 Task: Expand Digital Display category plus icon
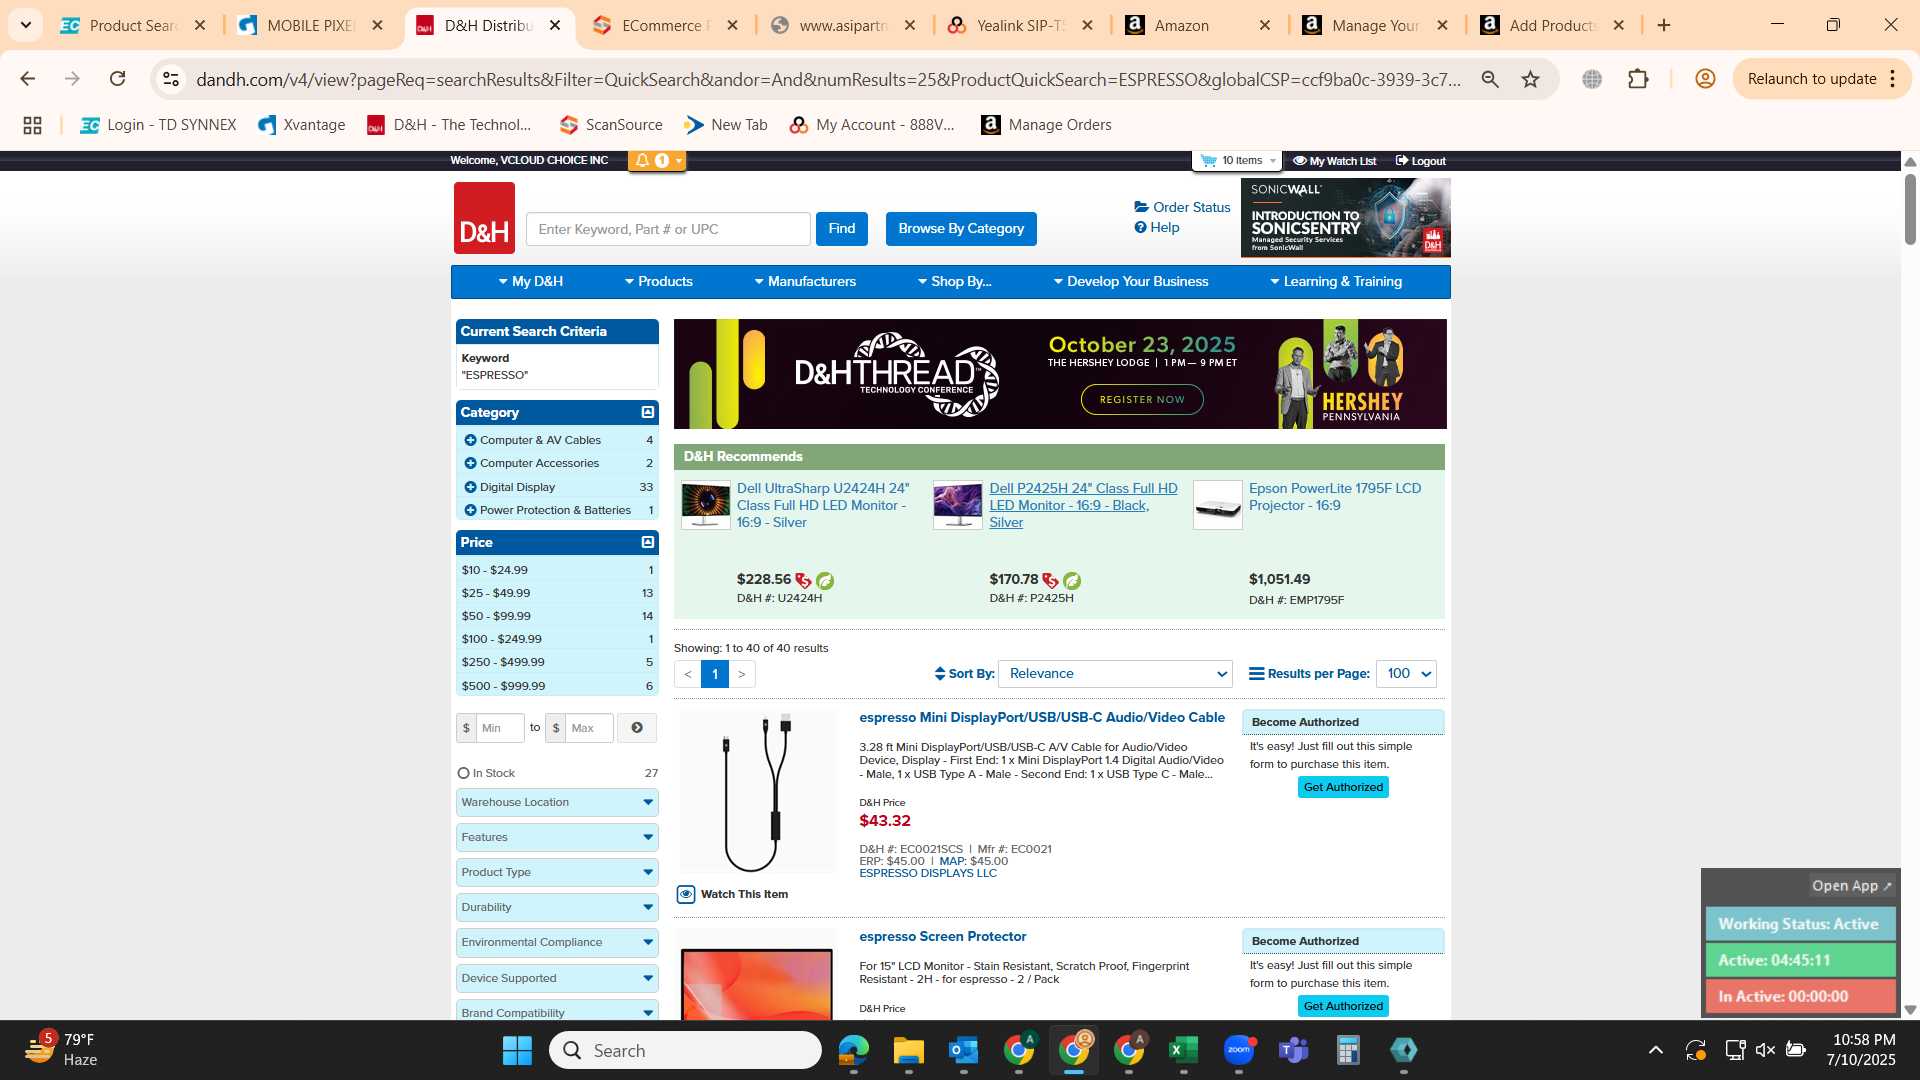point(470,487)
